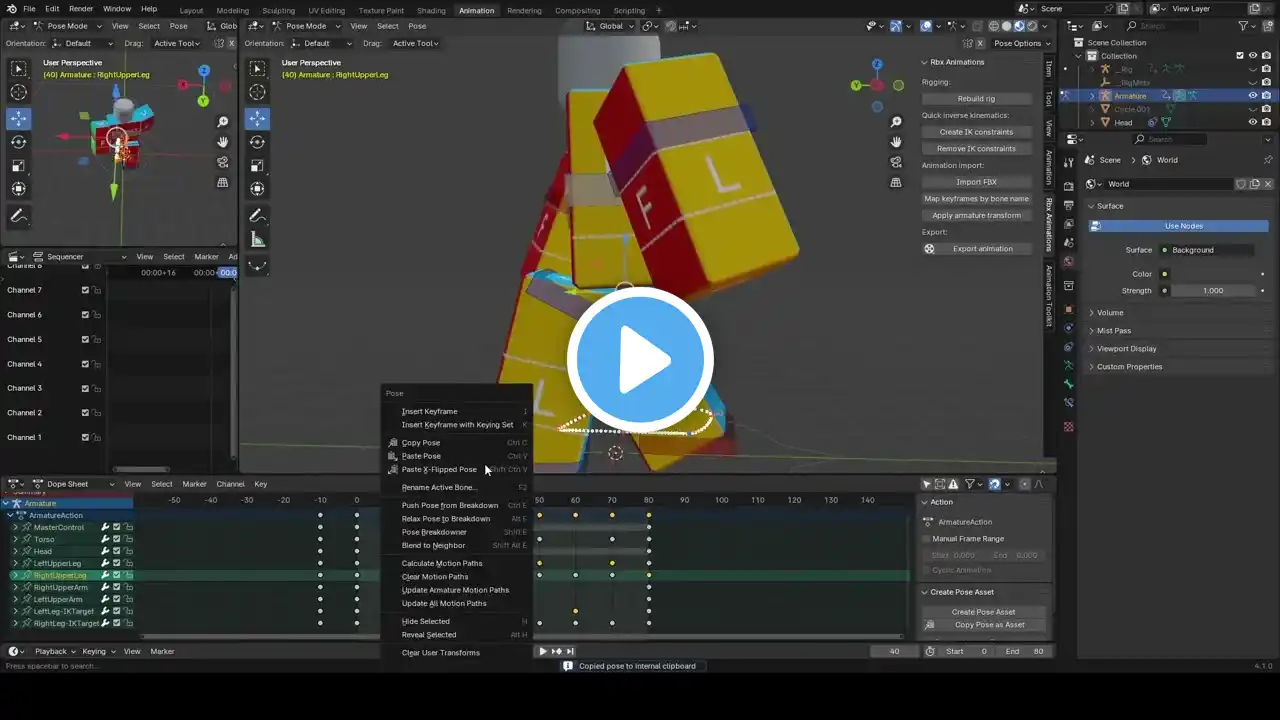Expand the Custom Properties section
The height and width of the screenshot is (720, 1280).
[x=1129, y=367]
